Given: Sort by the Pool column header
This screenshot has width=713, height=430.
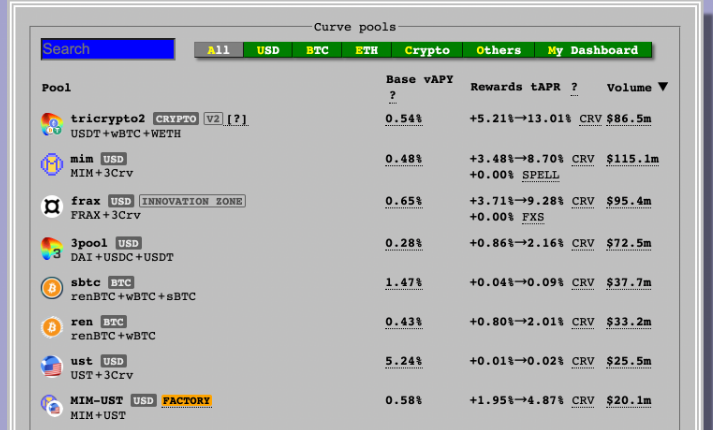Looking at the screenshot, I should pos(56,87).
